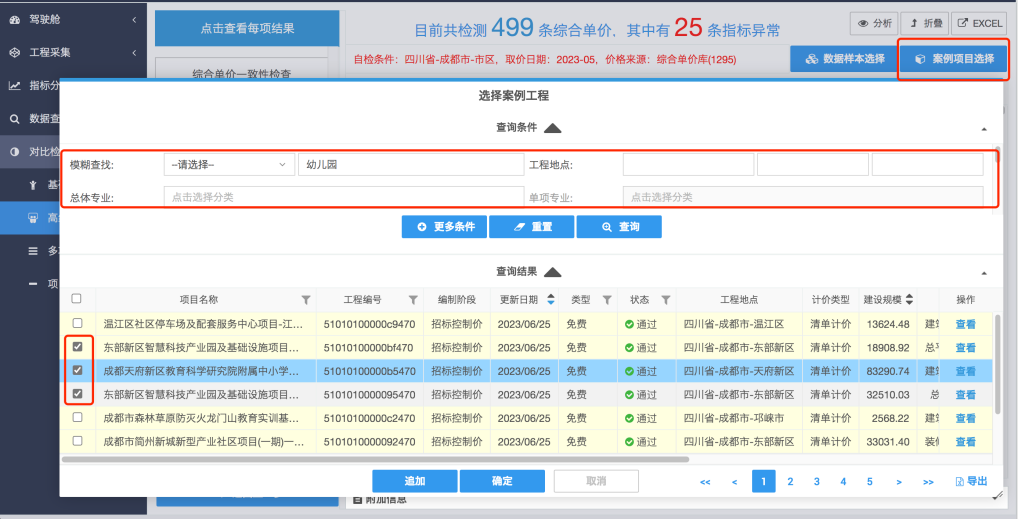Click small arrow at right of 查询条件 header
The height and width of the screenshot is (519, 1018).
(x=984, y=130)
